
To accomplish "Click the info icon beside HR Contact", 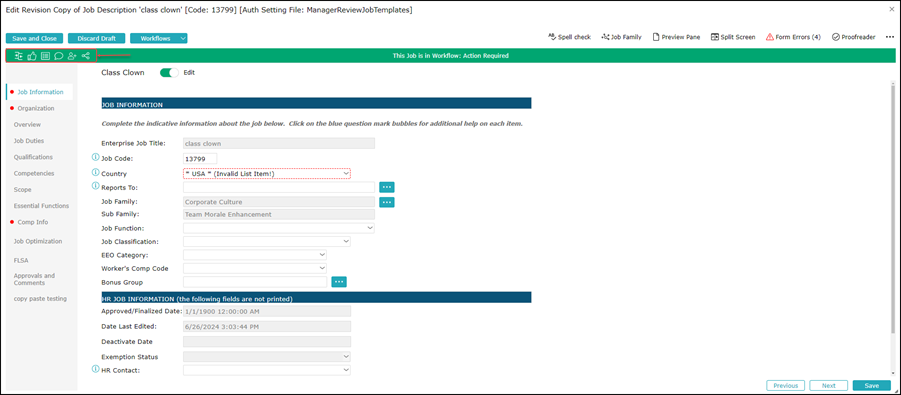I will click(x=95, y=369).
